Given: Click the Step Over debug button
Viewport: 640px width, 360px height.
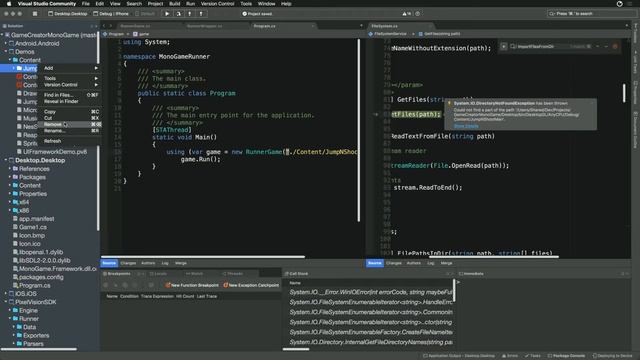Looking at the screenshot, I should click(178, 14).
